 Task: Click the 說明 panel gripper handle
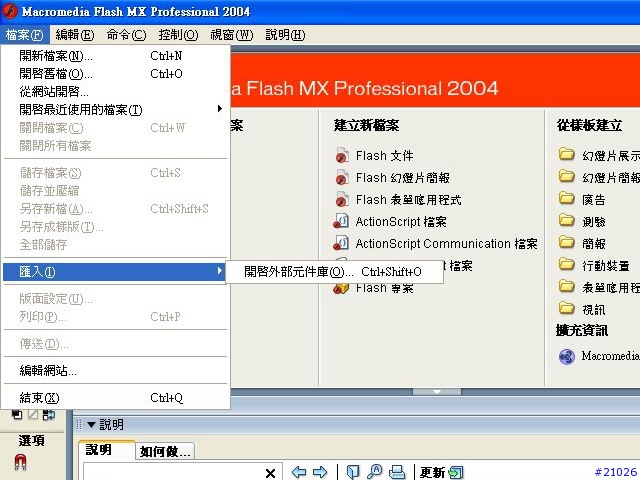point(79,425)
